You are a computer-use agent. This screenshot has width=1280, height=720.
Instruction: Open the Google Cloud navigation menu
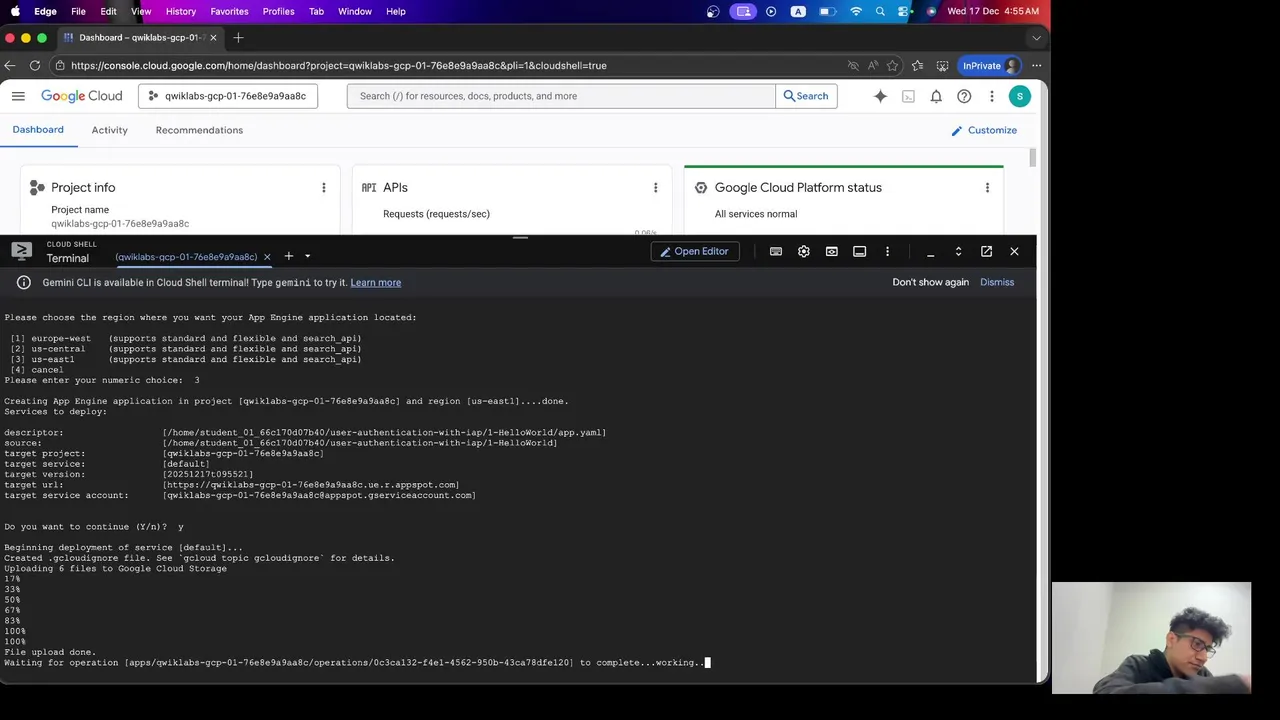point(18,96)
